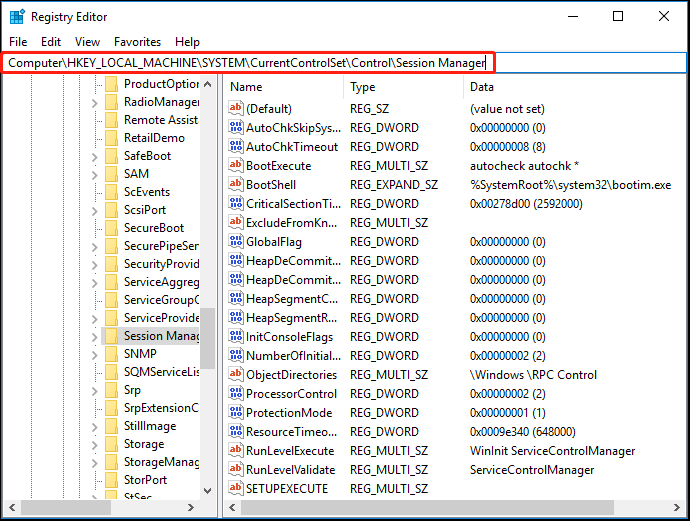Select the SETUPEXECUTE string icon
Image resolution: width=690 pixels, height=521 pixels.
(236, 488)
